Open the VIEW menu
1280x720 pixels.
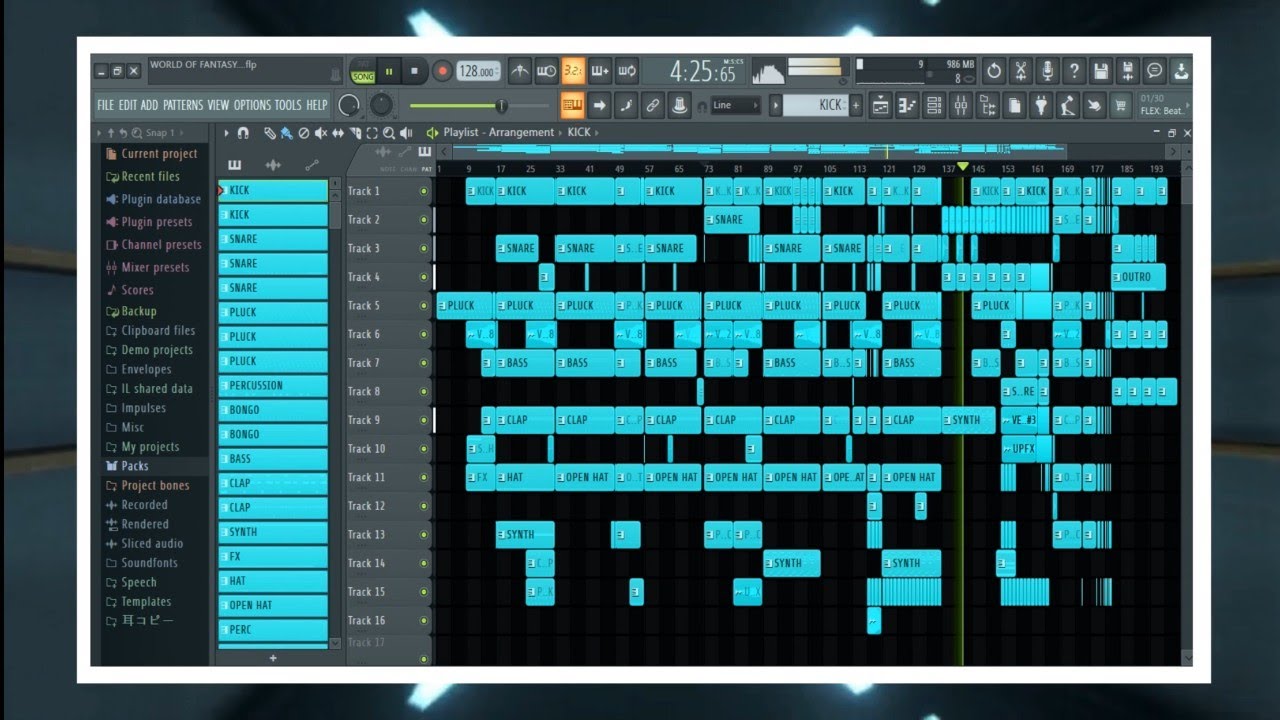coord(218,105)
